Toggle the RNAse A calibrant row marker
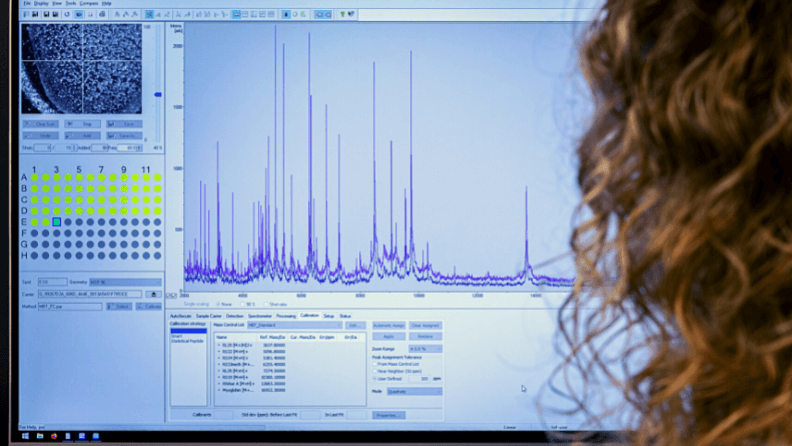792x446 pixels. pyautogui.click(x=219, y=383)
